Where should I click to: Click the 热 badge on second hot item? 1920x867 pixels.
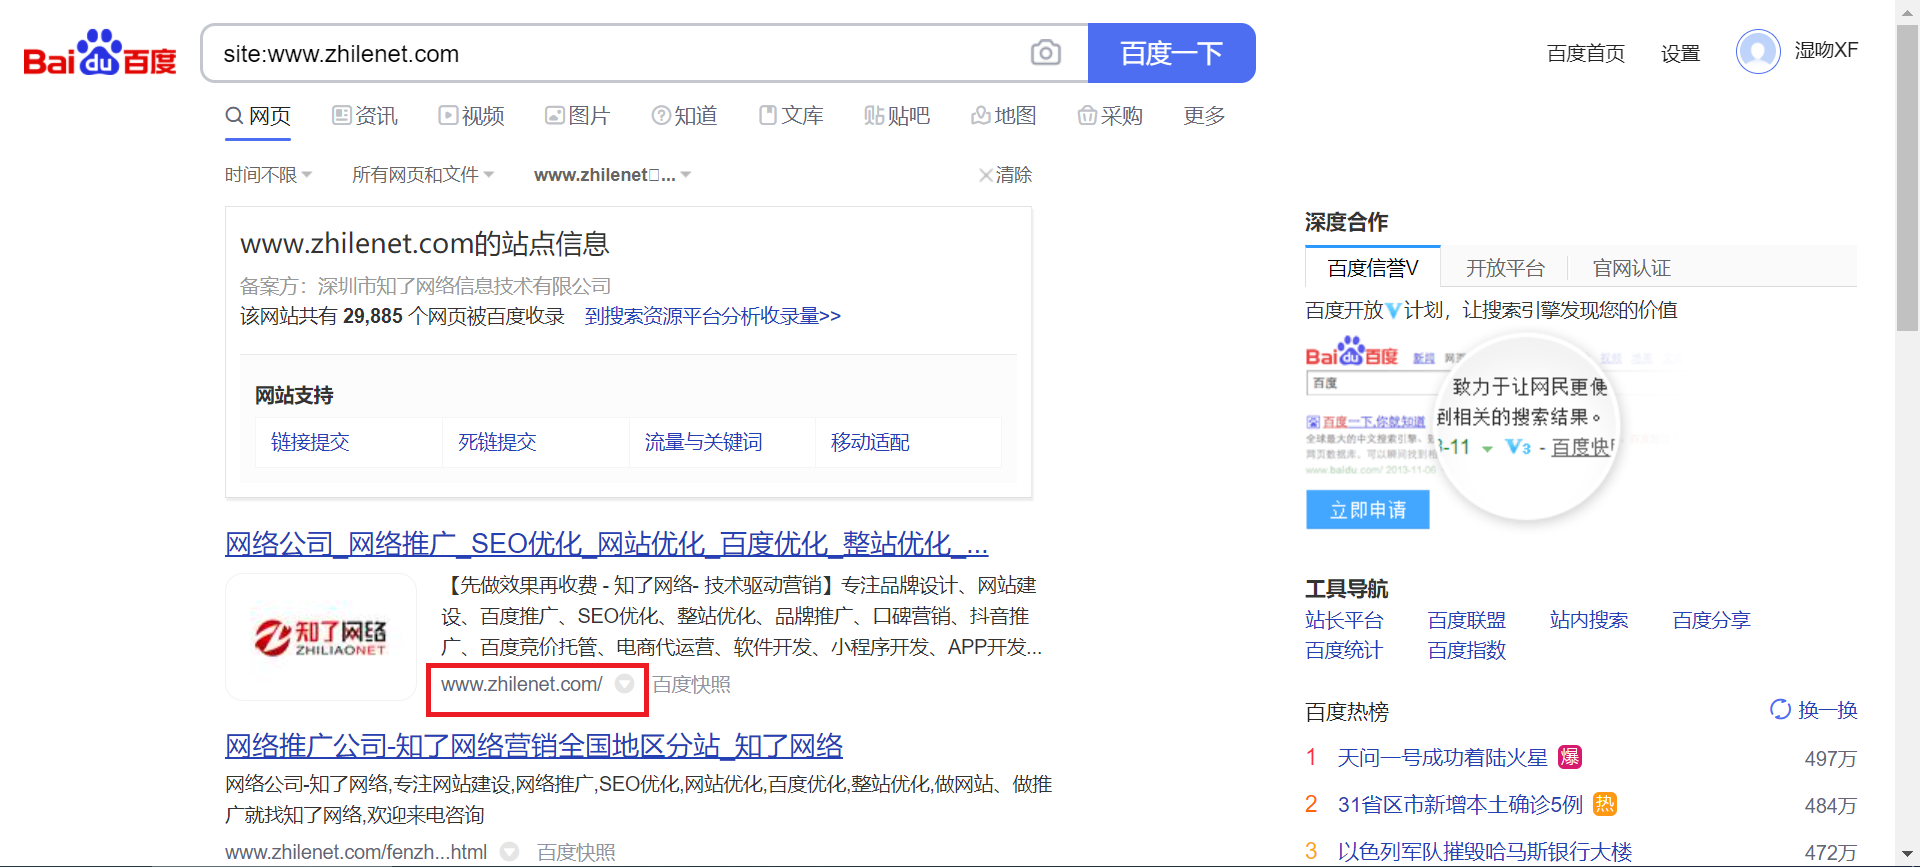click(x=1605, y=804)
